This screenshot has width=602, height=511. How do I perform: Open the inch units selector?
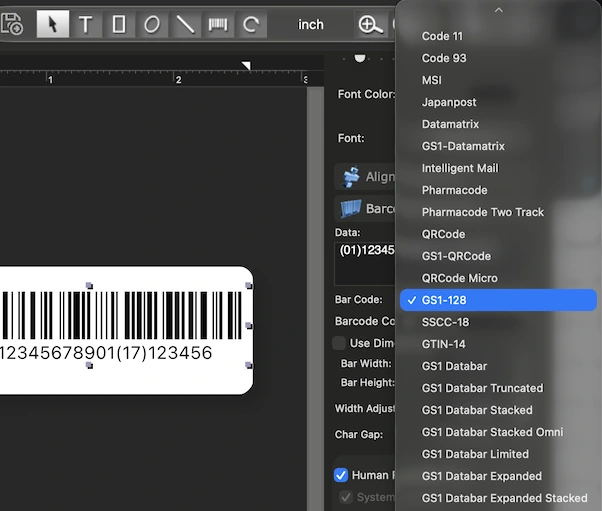pyautogui.click(x=311, y=25)
